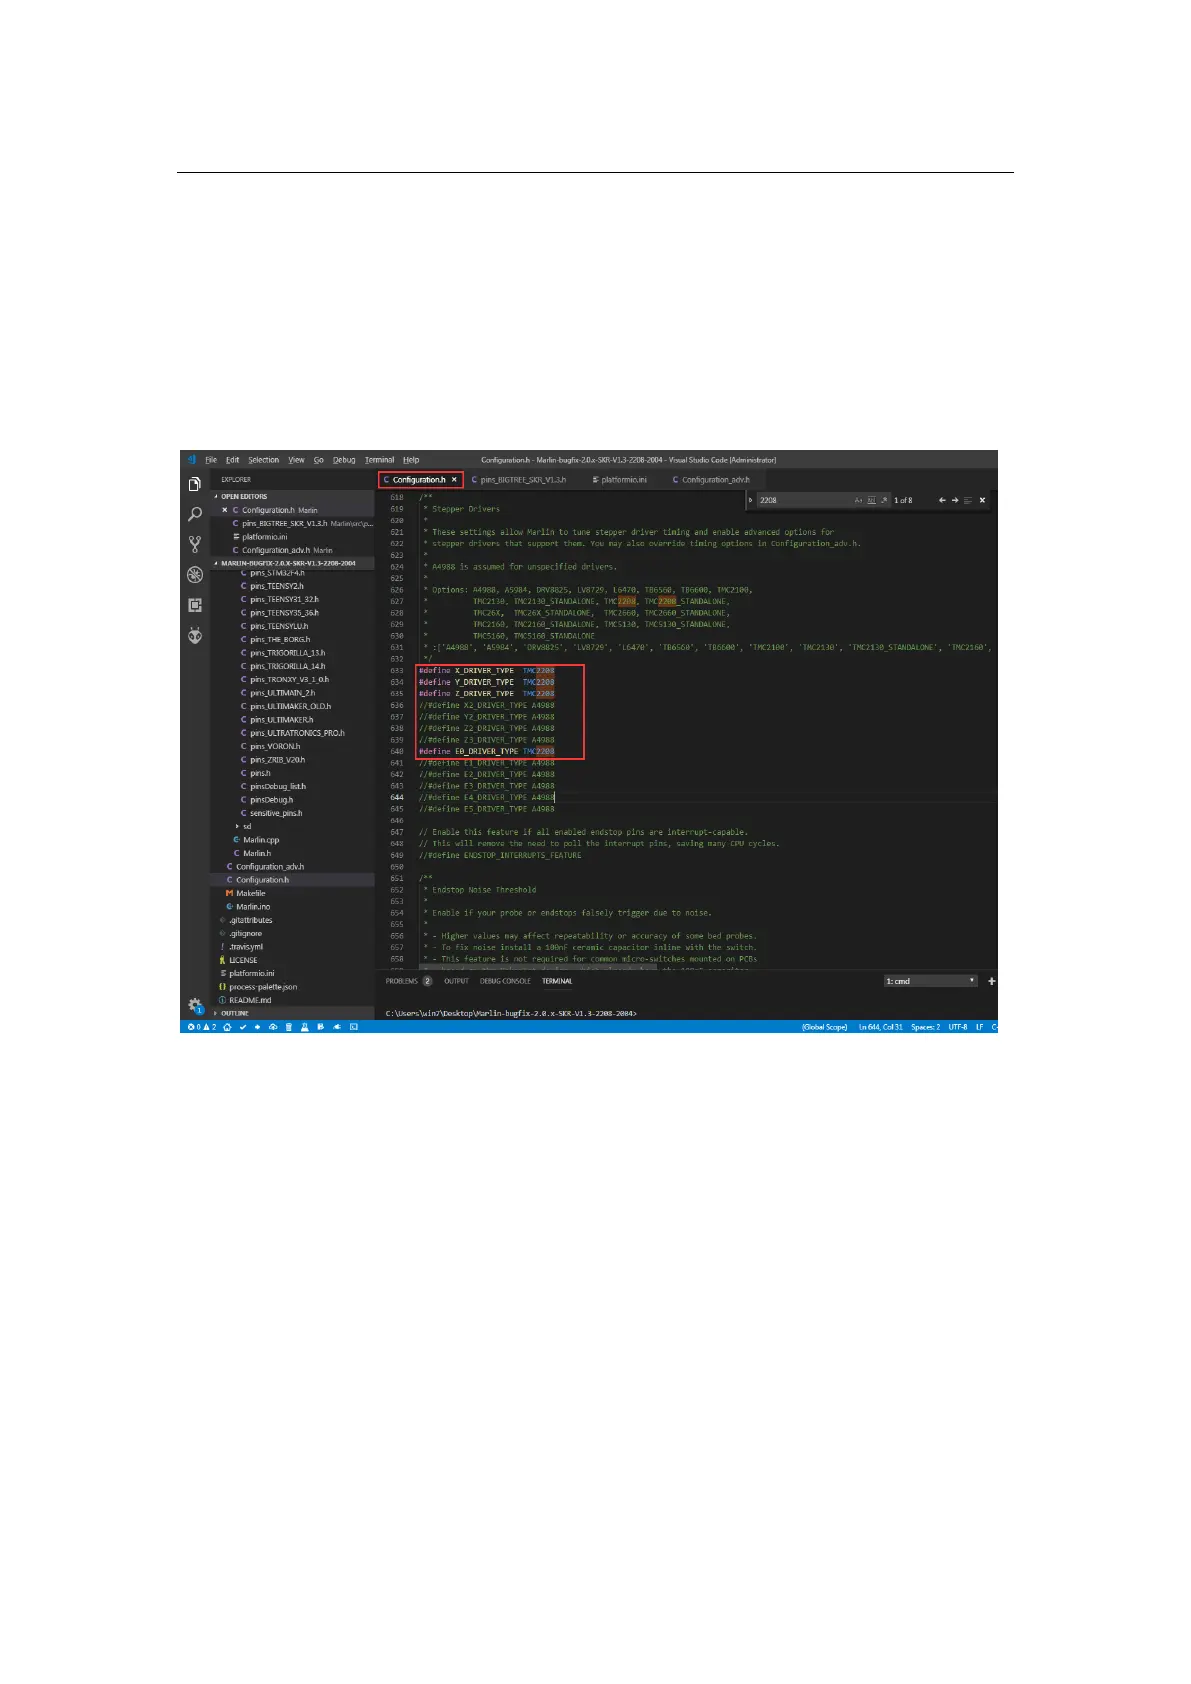Click PlatformIO Build checkmark in status bar

pyautogui.click(x=243, y=1027)
